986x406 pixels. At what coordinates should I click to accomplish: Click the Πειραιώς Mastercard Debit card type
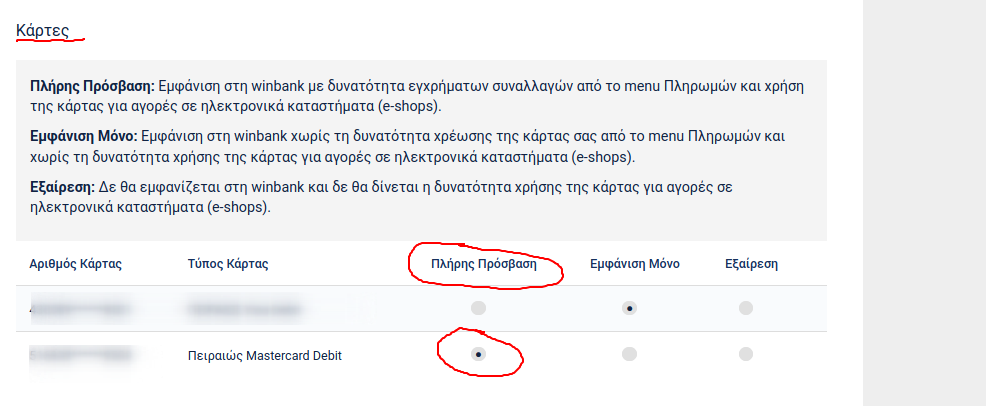(x=265, y=355)
